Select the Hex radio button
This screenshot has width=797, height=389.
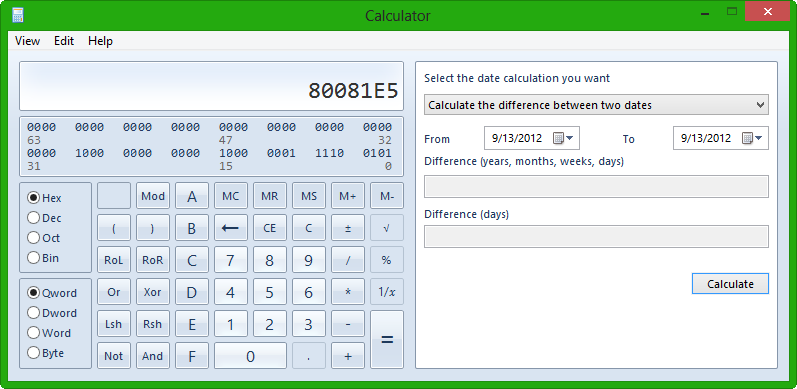click(x=34, y=198)
